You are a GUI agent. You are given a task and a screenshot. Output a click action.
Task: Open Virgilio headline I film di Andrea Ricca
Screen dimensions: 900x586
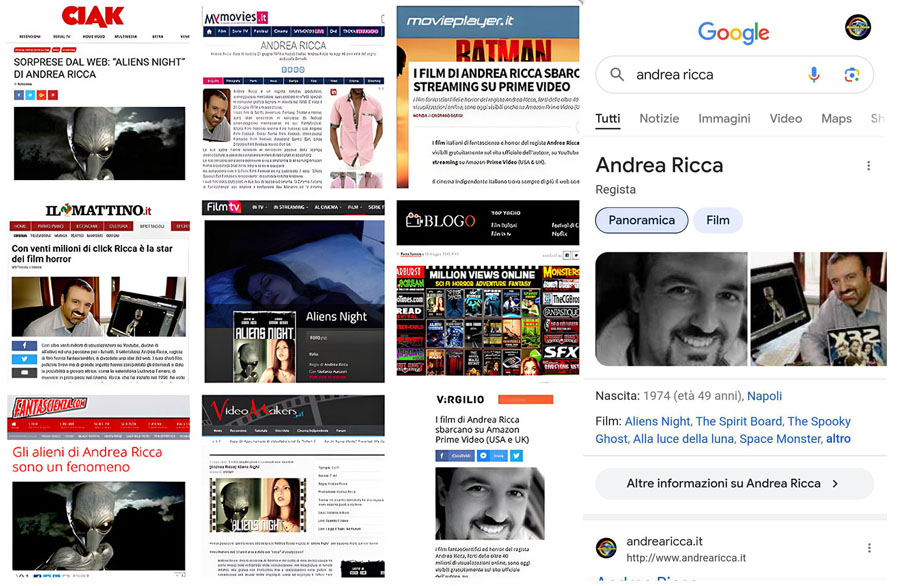click(x=482, y=430)
